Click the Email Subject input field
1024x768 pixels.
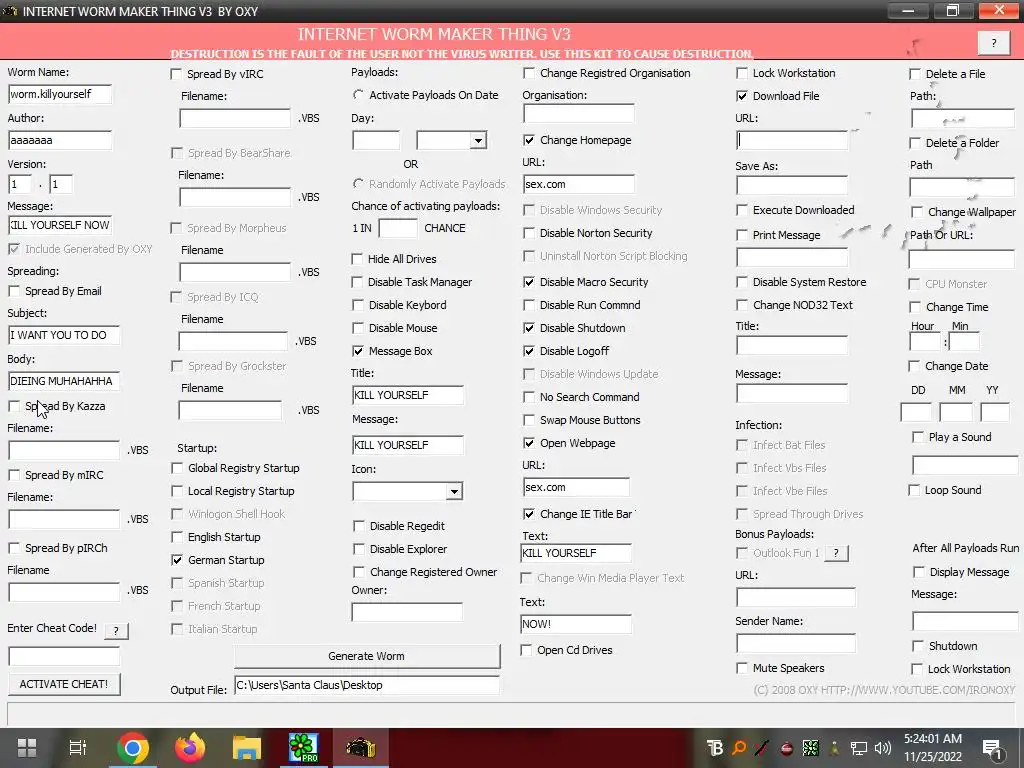tap(64, 335)
